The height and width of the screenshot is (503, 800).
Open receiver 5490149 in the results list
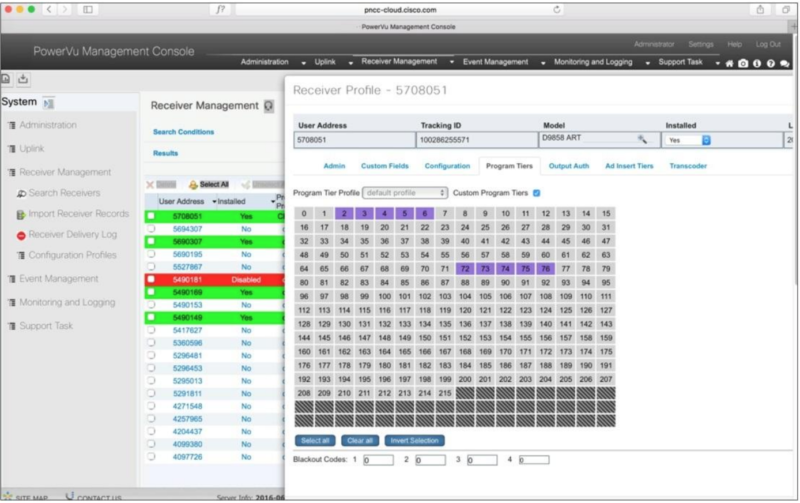coord(187,317)
